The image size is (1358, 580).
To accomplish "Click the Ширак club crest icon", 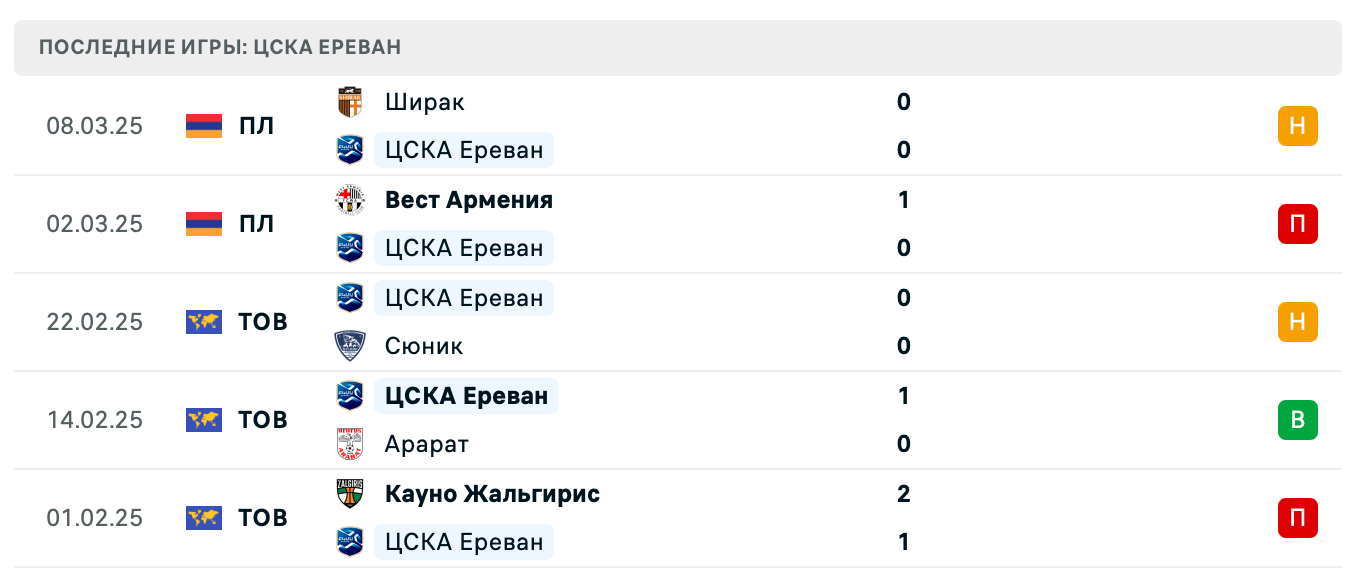I will pyautogui.click(x=350, y=102).
